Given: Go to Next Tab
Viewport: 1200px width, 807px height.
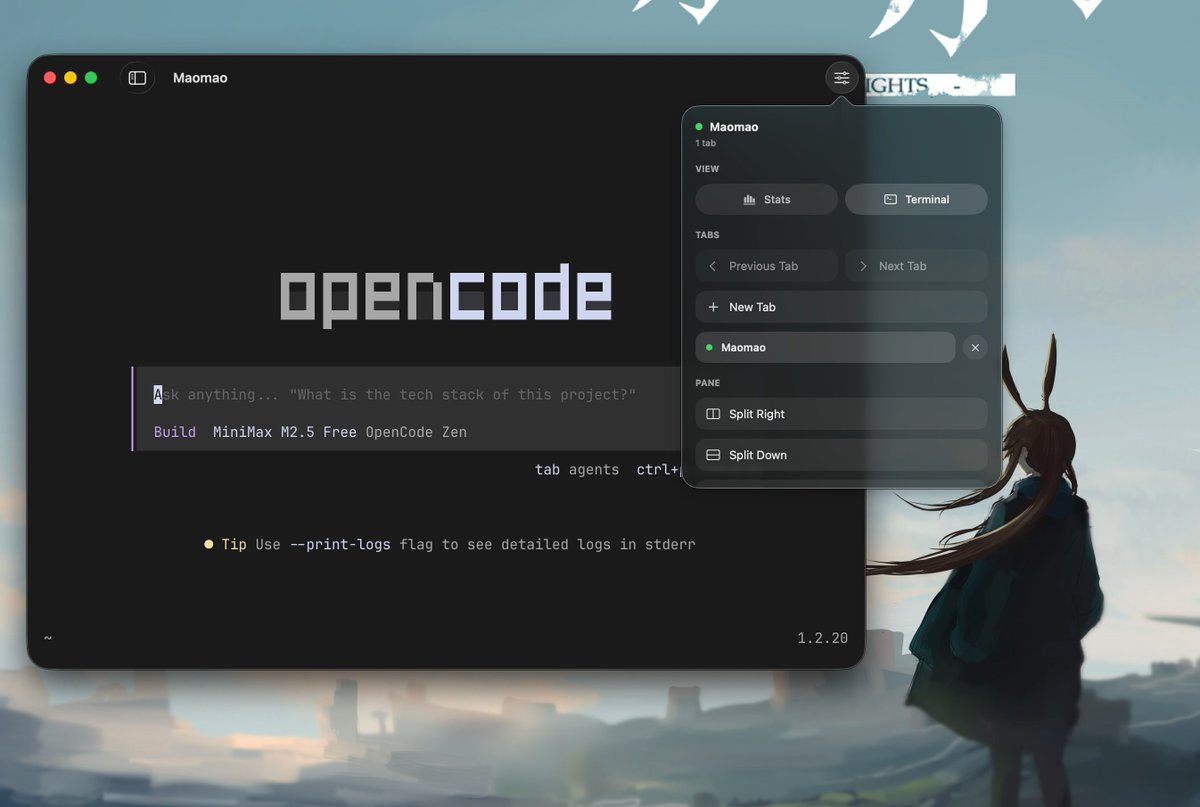Looking at the screenshot, I should pyautogui.click(x=916, y=266).
